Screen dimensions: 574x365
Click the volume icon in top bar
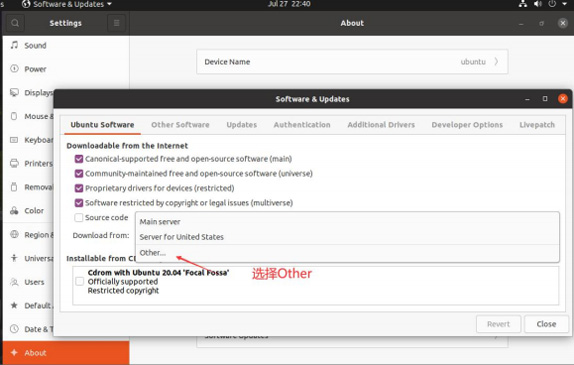pos(537,4)
